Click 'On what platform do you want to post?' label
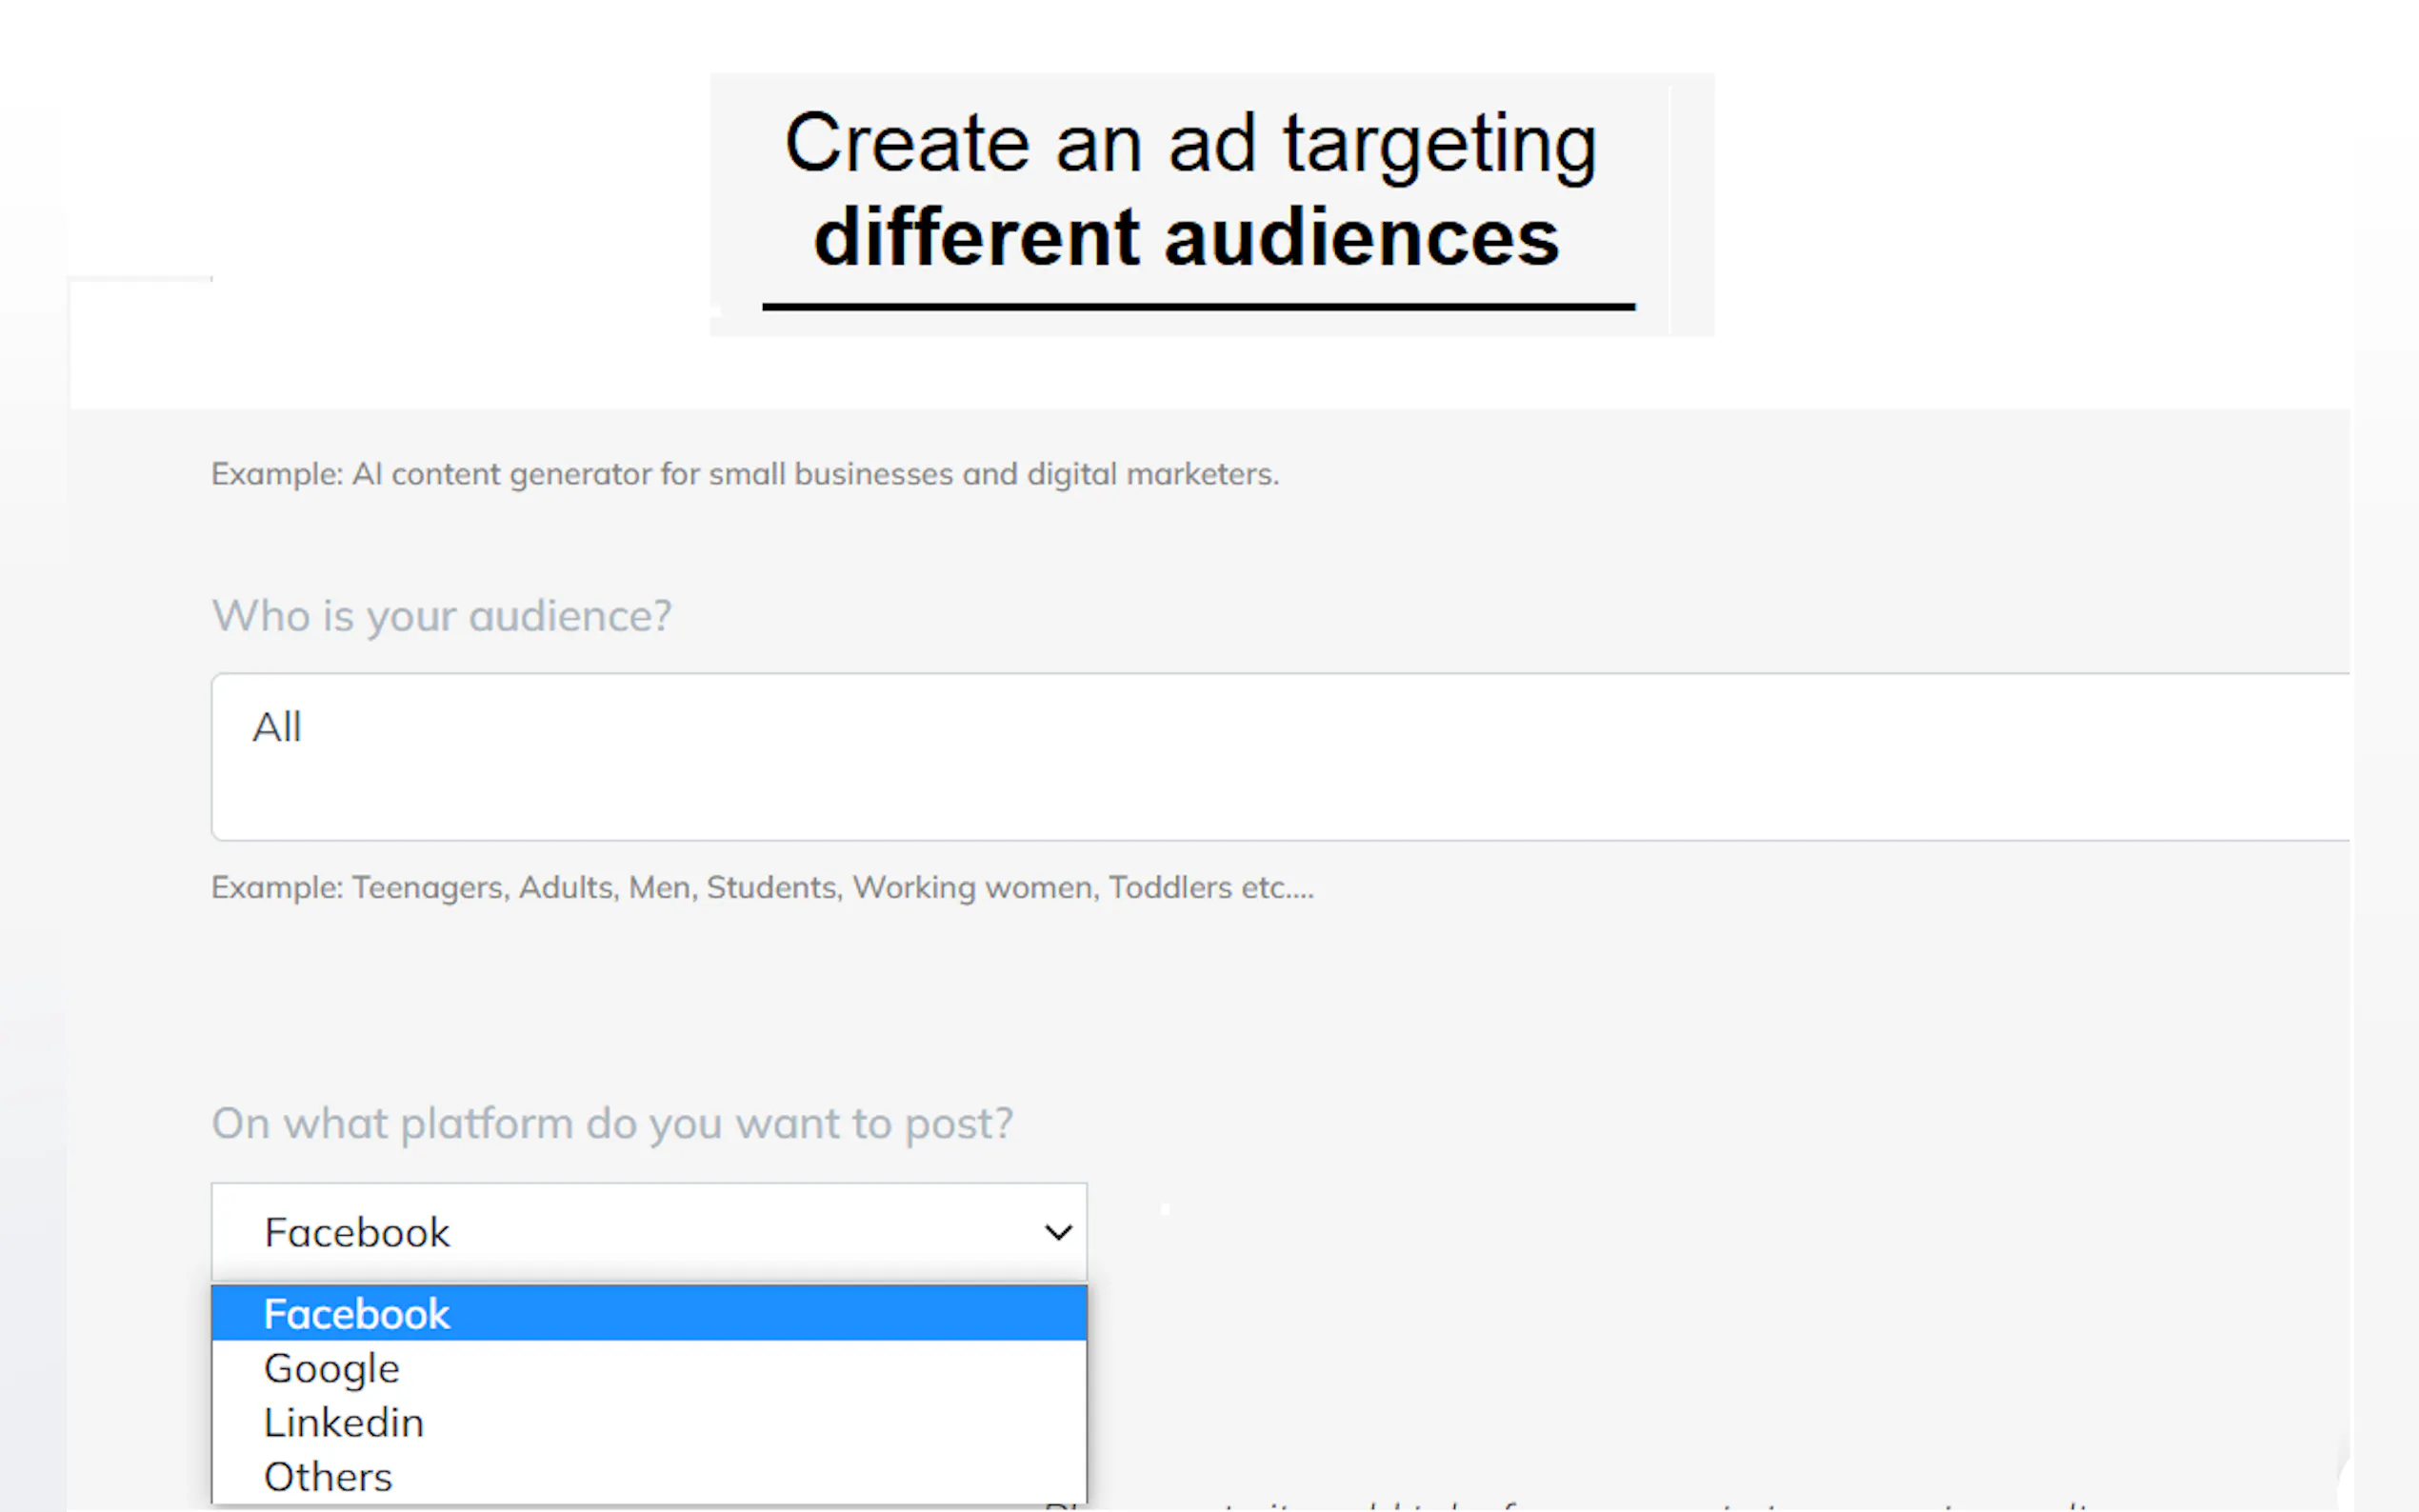 tap(612, 1124)
